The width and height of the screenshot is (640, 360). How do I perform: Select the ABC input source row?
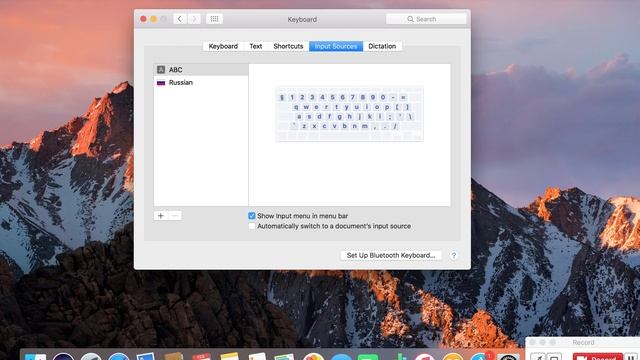[x=201, y=70]
